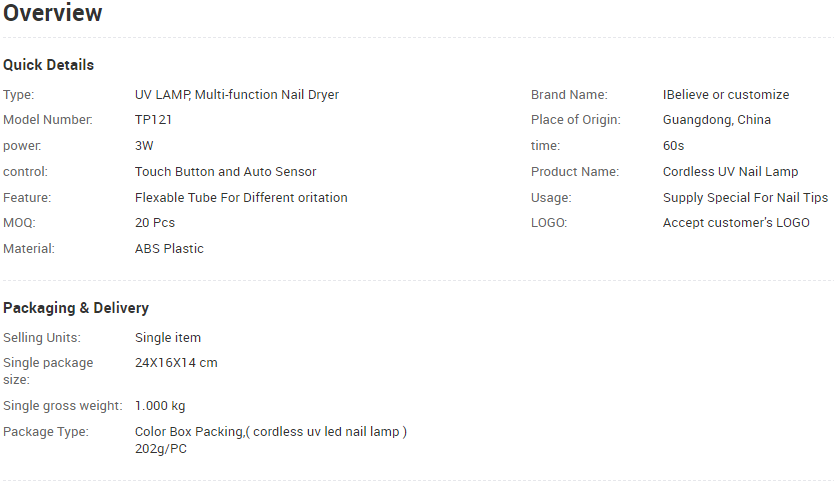Click Cordless UV Nail Lamp product name

(730, 172)
